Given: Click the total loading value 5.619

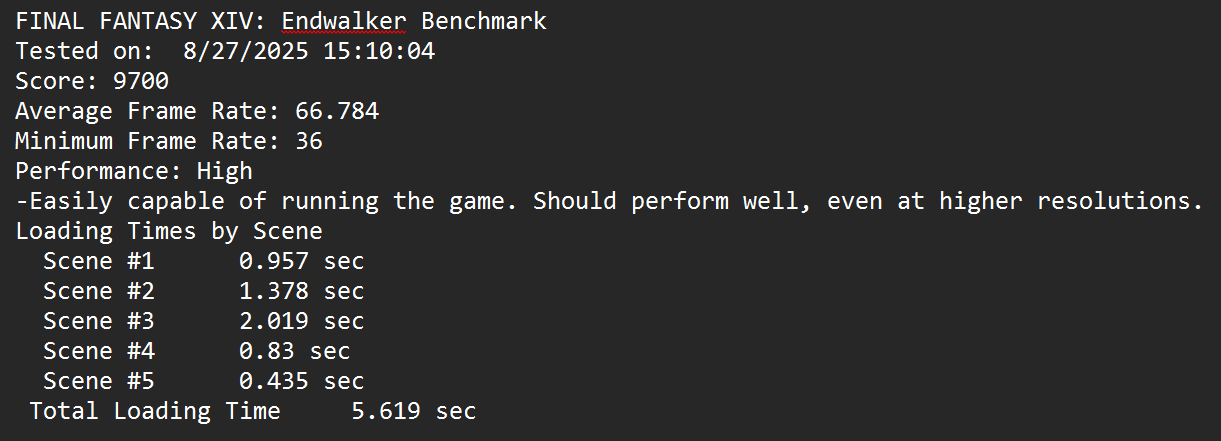Looking at the screenshot, I should pos(386,411).
